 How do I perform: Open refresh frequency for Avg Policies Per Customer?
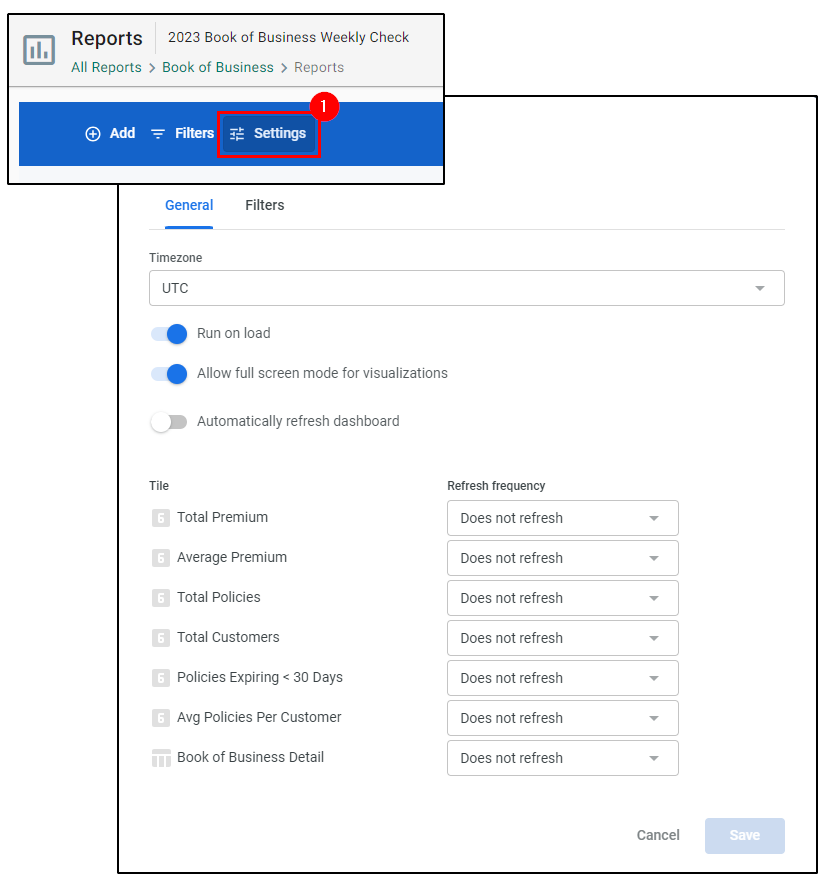pyautogui.click(x=563, y=718)
